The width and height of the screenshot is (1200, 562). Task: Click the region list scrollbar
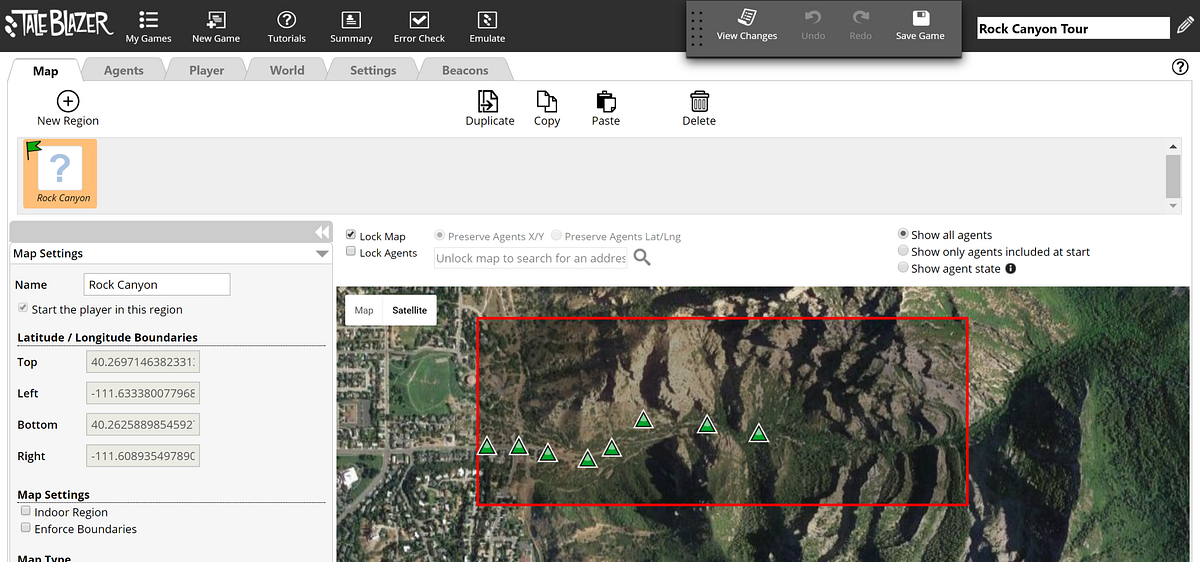(1174, 177)
